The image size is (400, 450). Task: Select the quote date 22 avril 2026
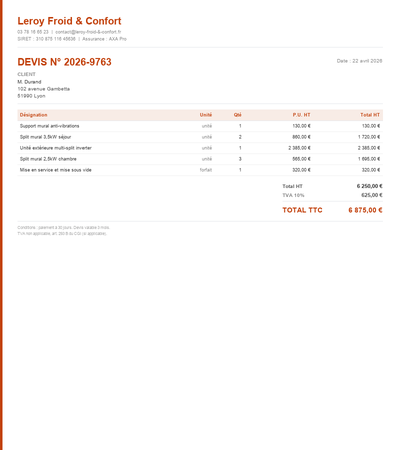pos(367,61)
